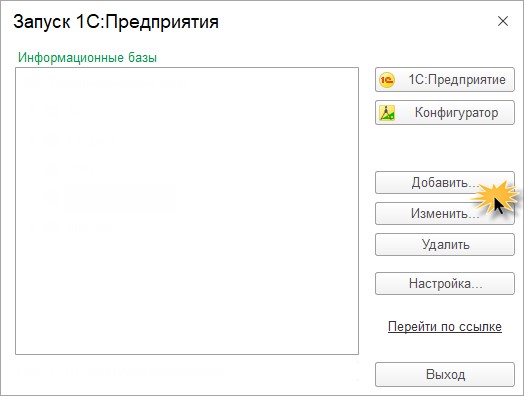
Task: Click the Информационные базы heading
Action: [87, 57]
